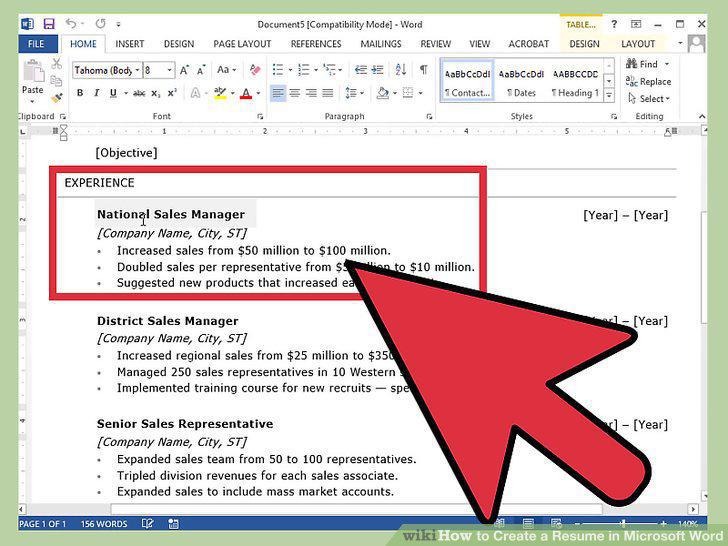Click the Paste clipboard icon
The image size is (728, 546).
[x=32, y=72]
